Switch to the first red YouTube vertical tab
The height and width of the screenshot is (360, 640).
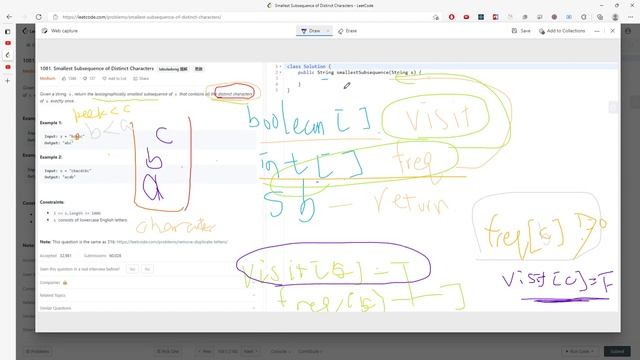coord(8,43)
